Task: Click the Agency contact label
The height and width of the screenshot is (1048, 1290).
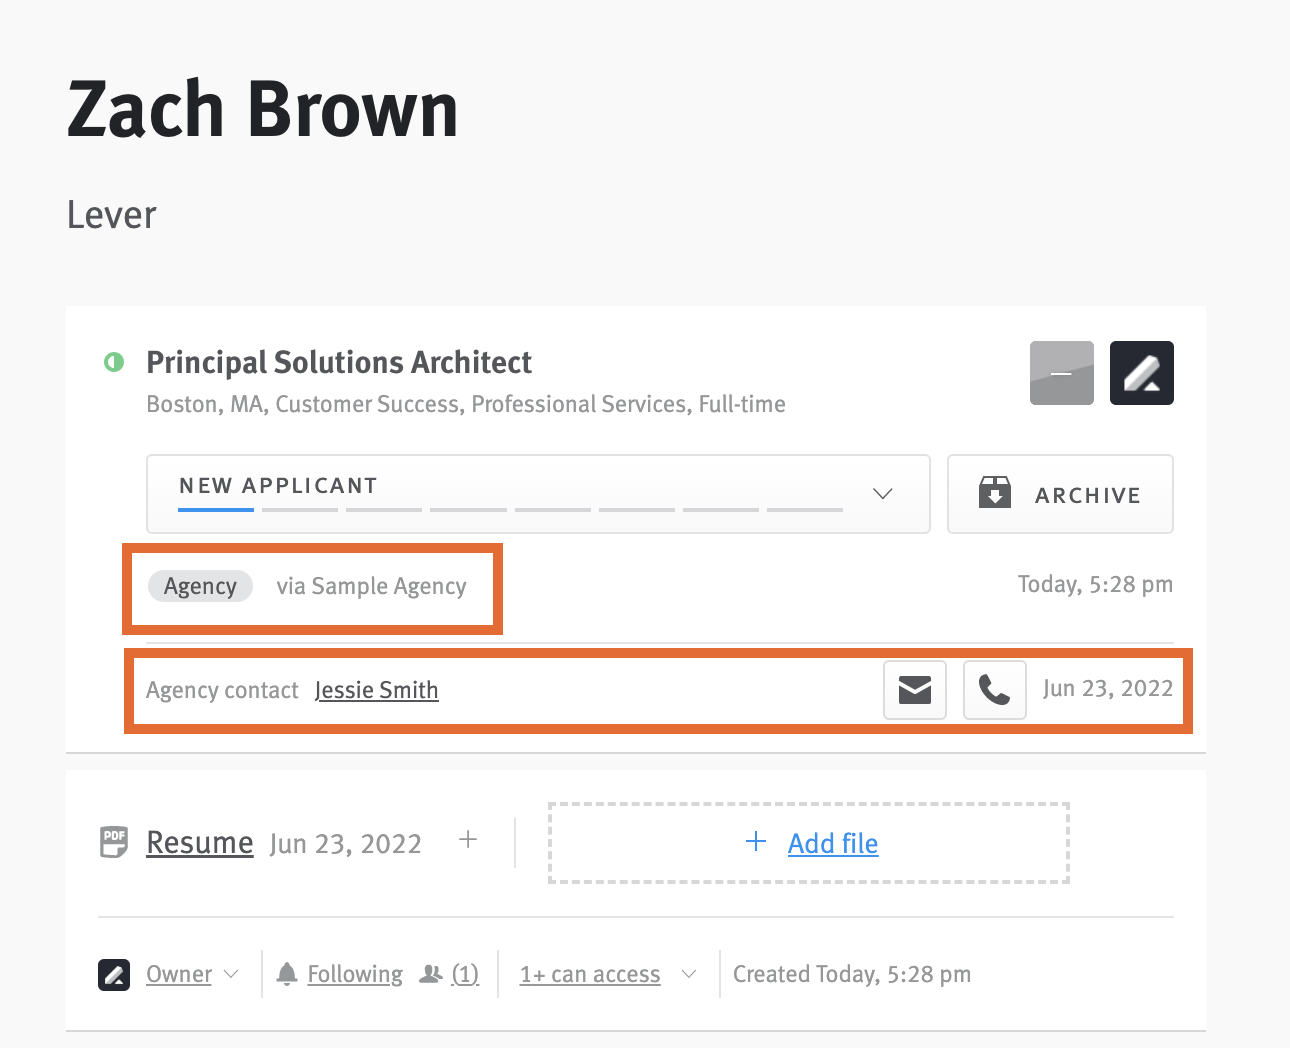Action: [x=222, y=691]
